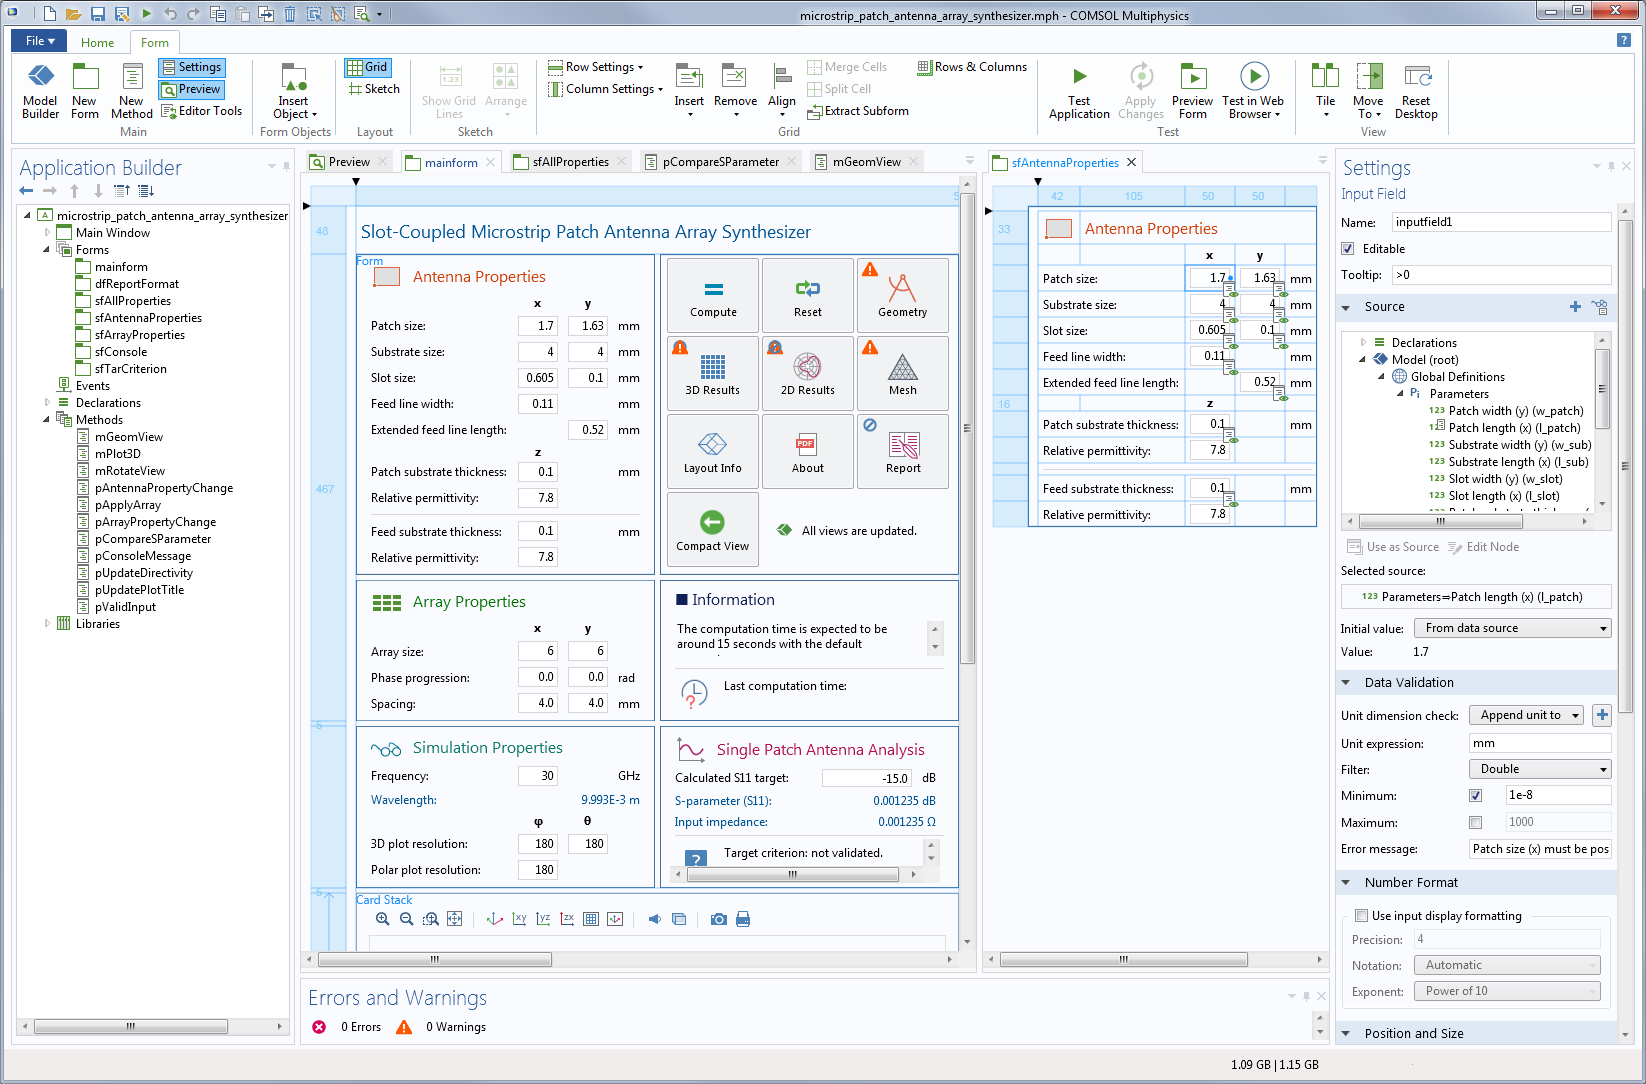Click the zoom in magnifier icon
The image size is (1646, 1084).
[383, 919]
